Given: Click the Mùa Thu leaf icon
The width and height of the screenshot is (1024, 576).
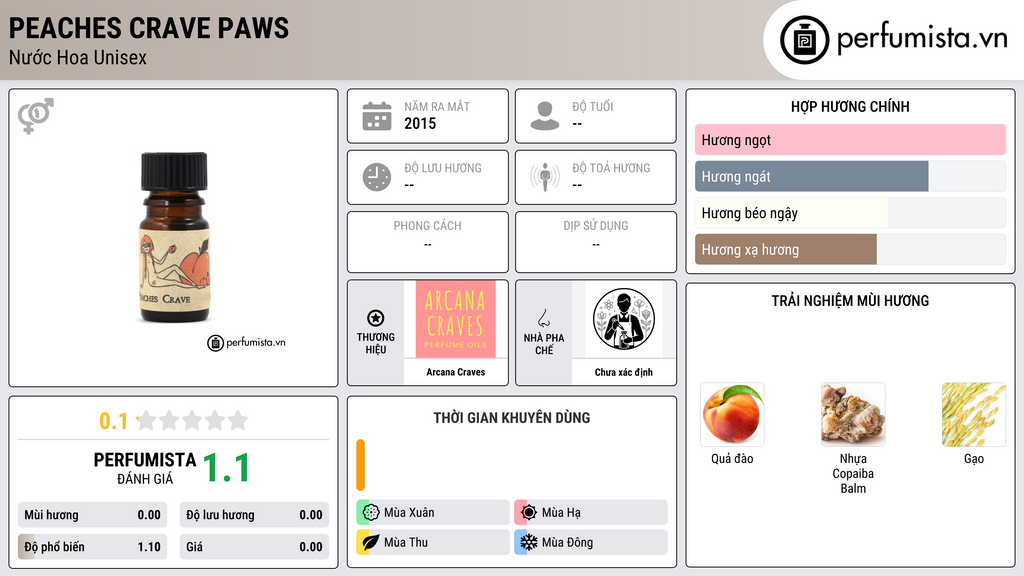Looking at the screenshot, I should tap(370, 542).
